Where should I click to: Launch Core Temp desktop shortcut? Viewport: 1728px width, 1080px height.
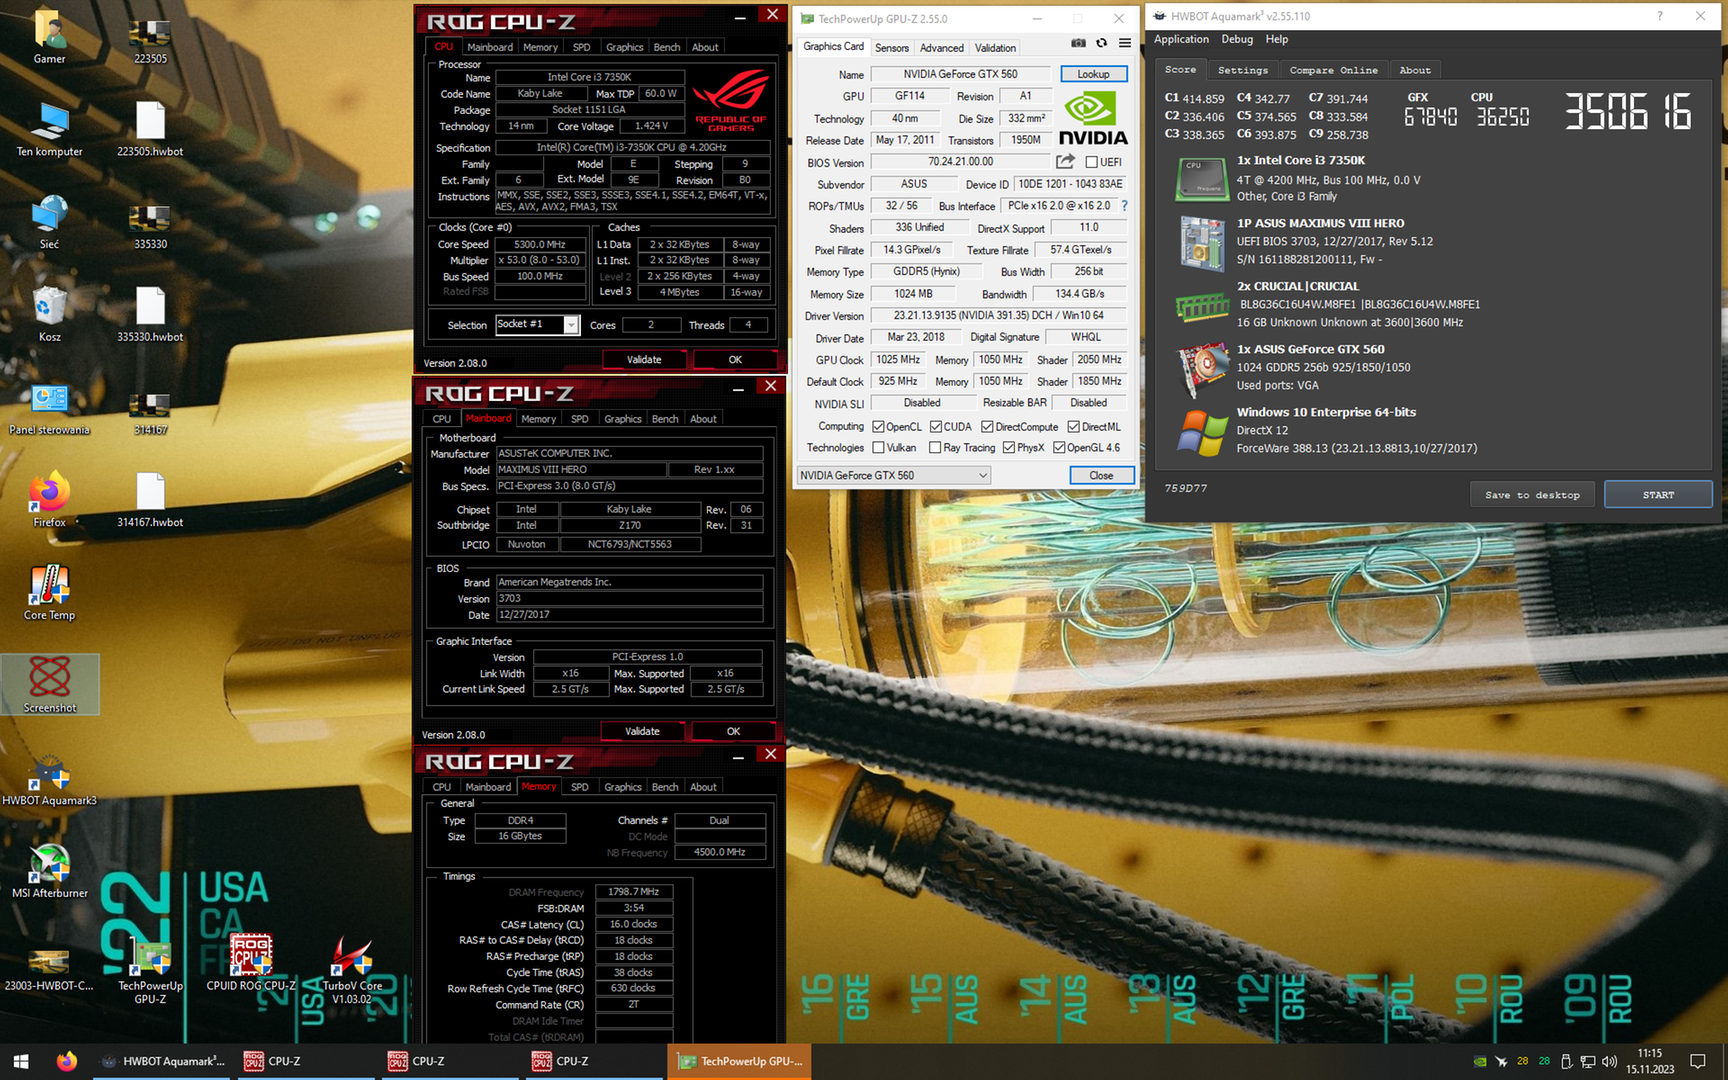click(50, 593)
